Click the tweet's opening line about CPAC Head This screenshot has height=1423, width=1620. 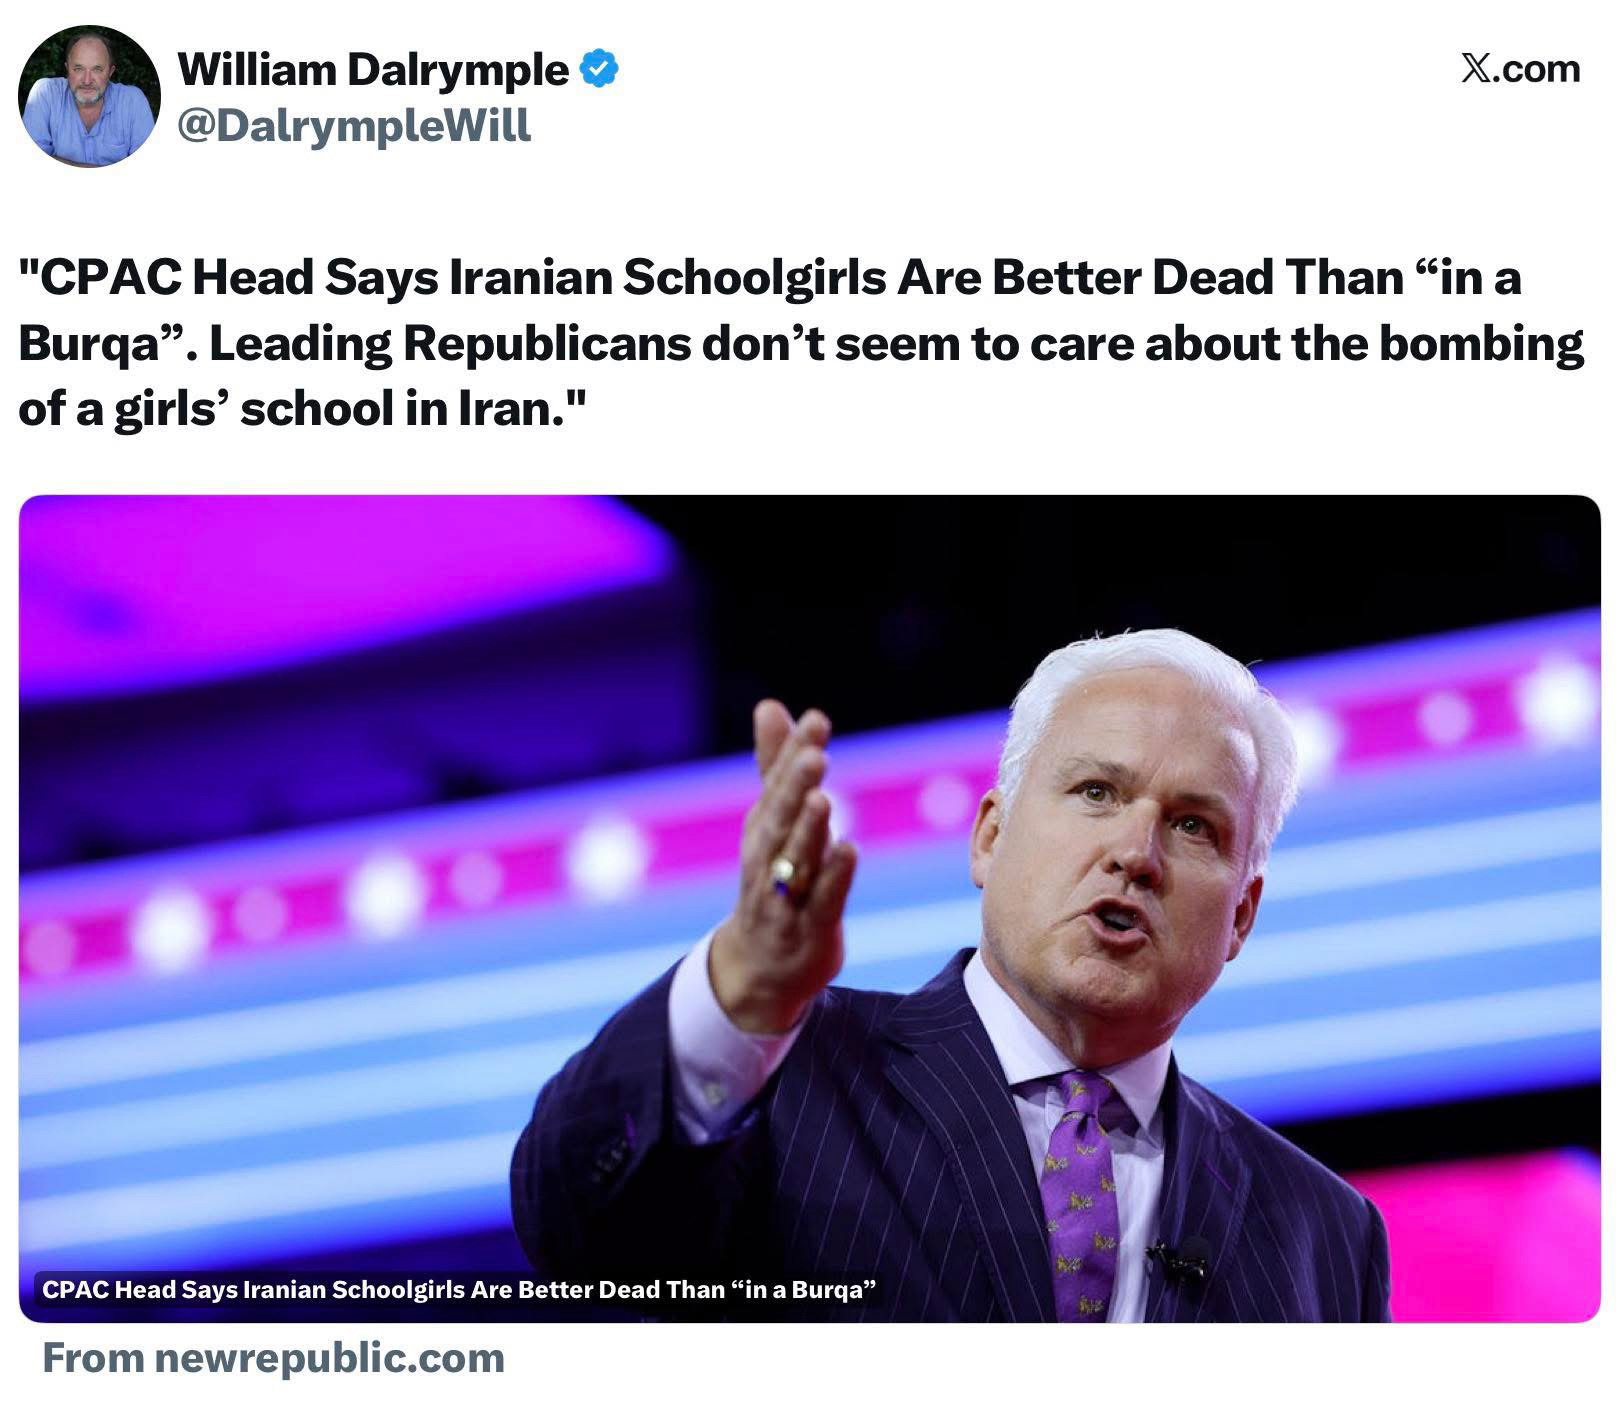[770, 277]
